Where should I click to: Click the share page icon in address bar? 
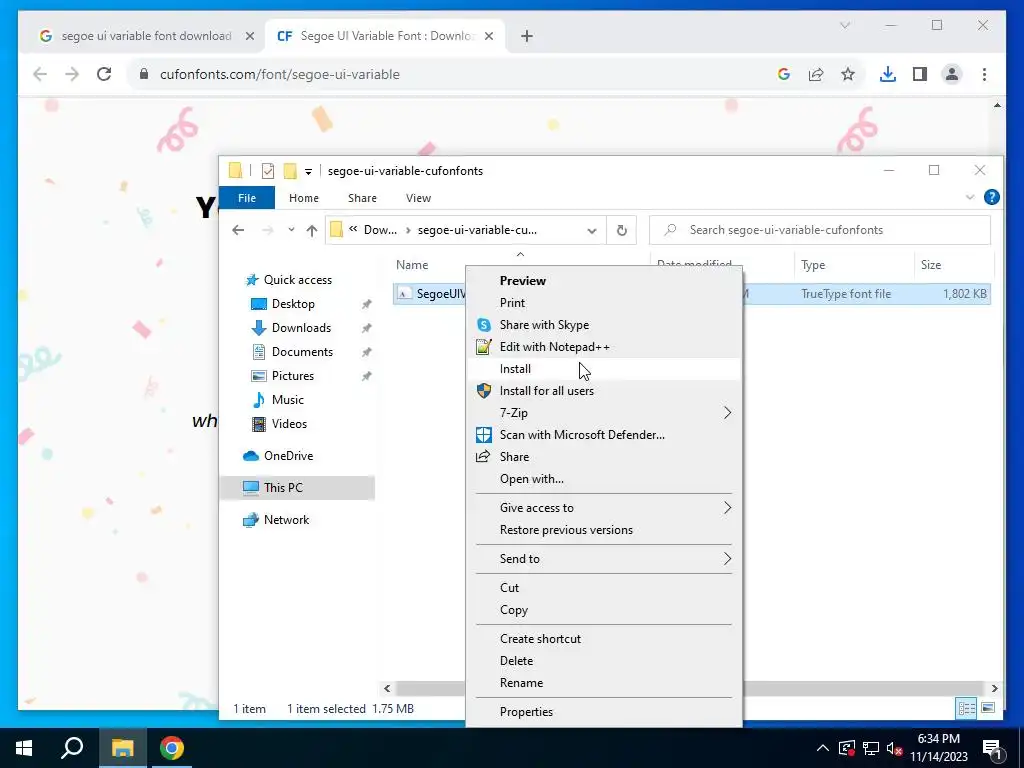click(816, 74)
